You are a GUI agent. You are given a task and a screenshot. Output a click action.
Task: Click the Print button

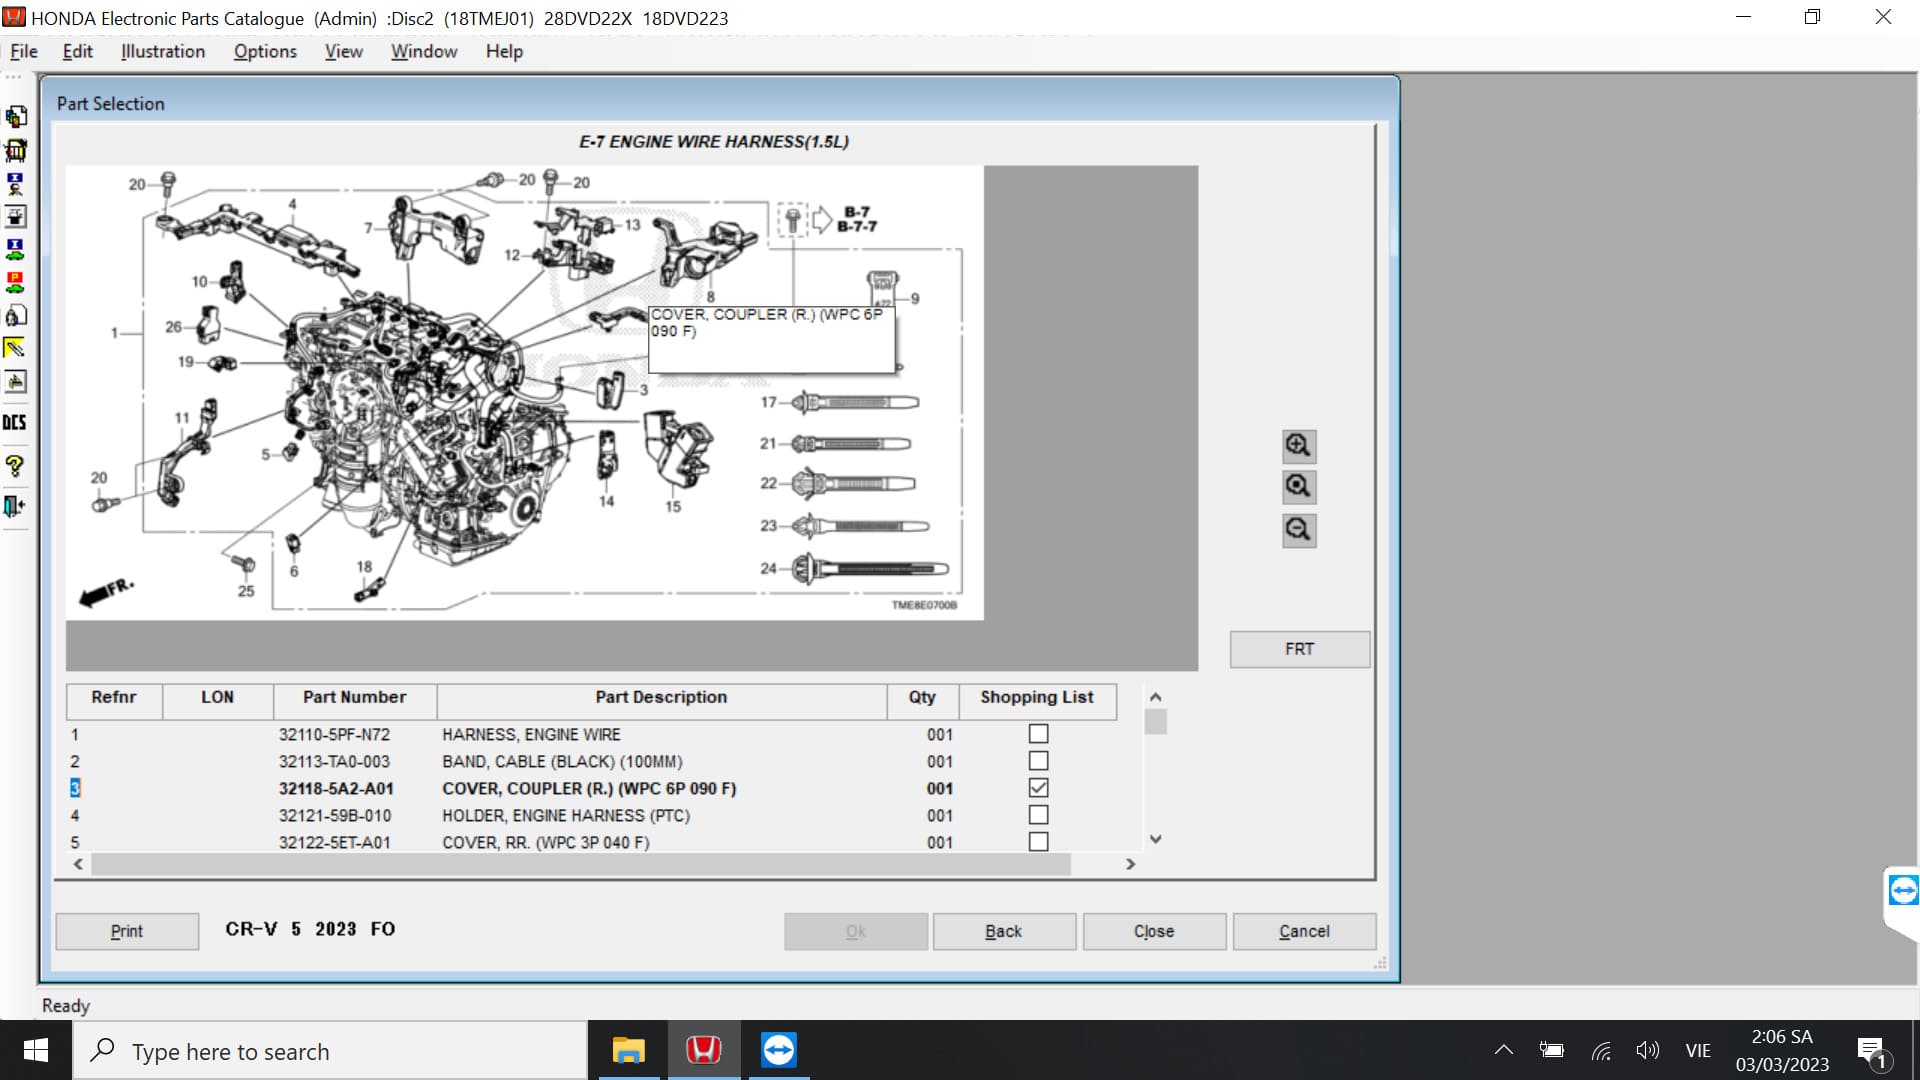coord(127,931)
